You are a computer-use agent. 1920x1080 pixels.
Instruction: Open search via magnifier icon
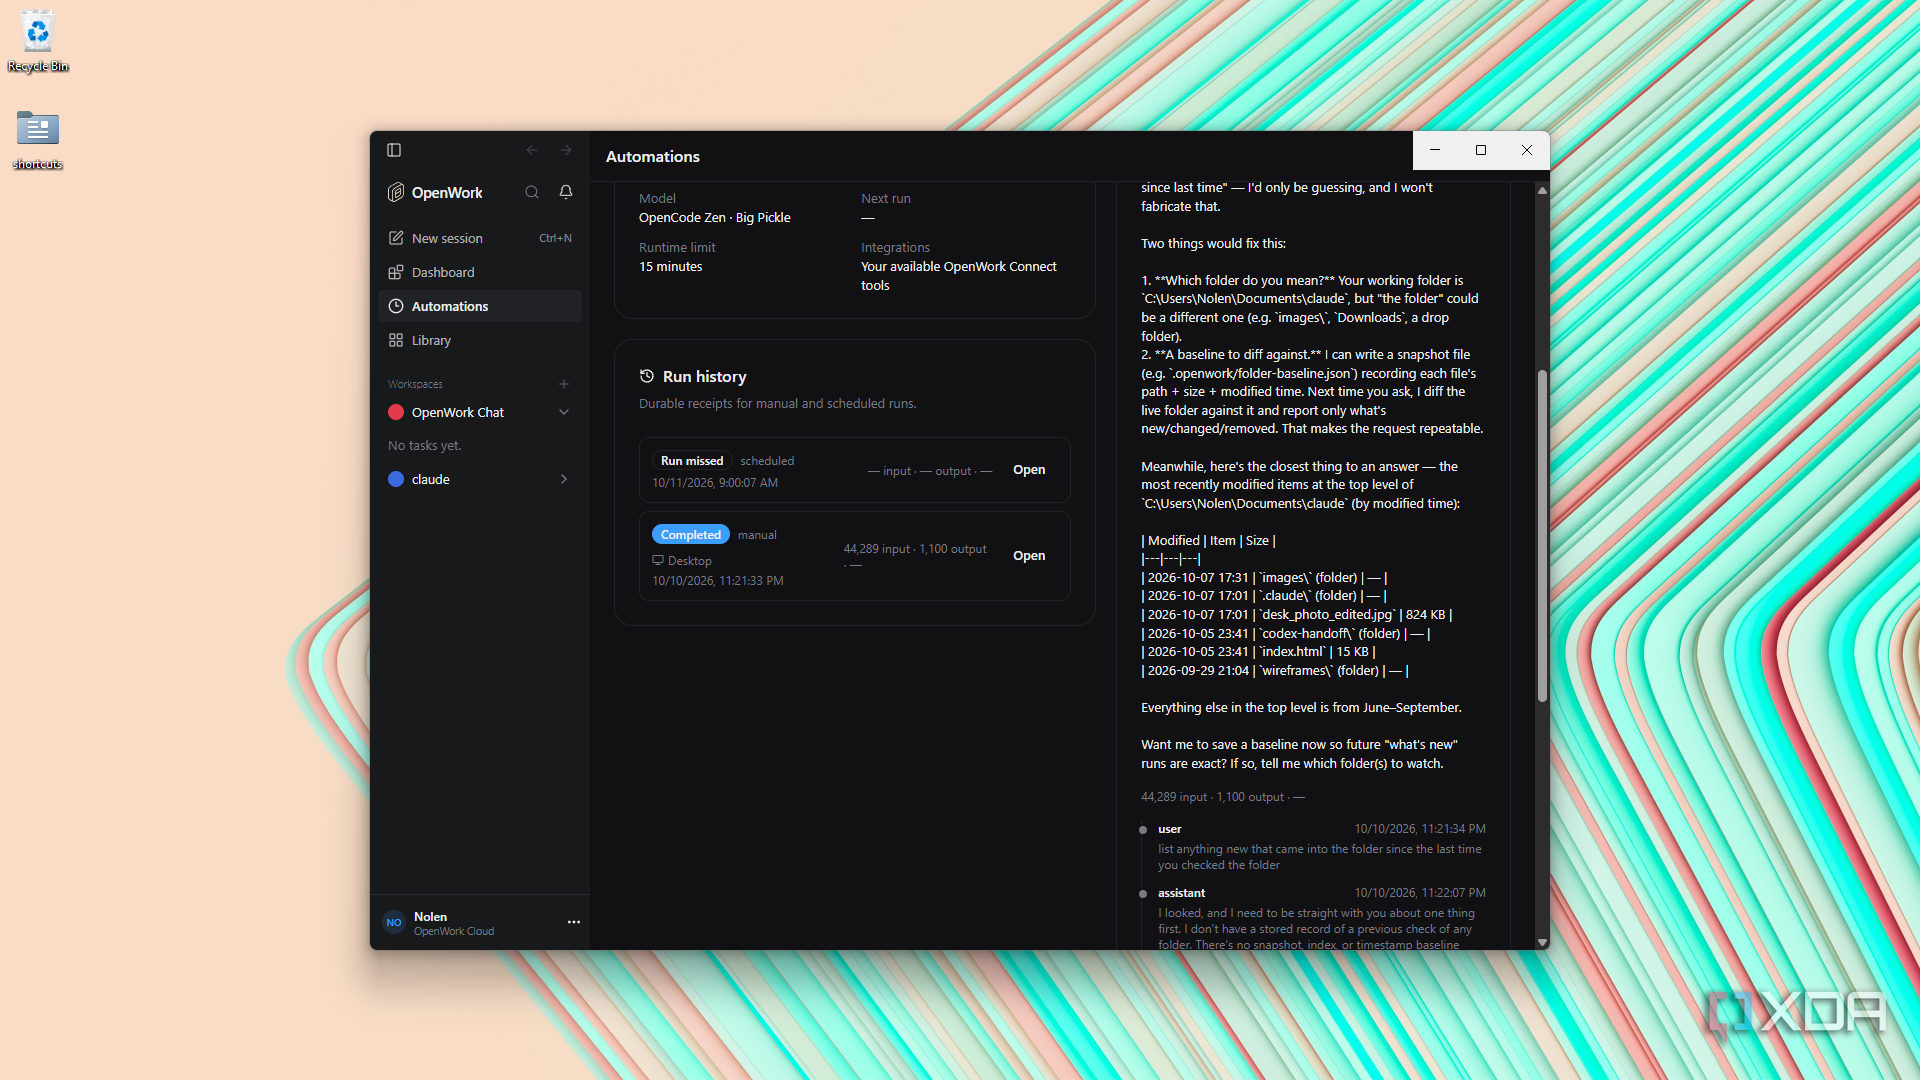532,192
